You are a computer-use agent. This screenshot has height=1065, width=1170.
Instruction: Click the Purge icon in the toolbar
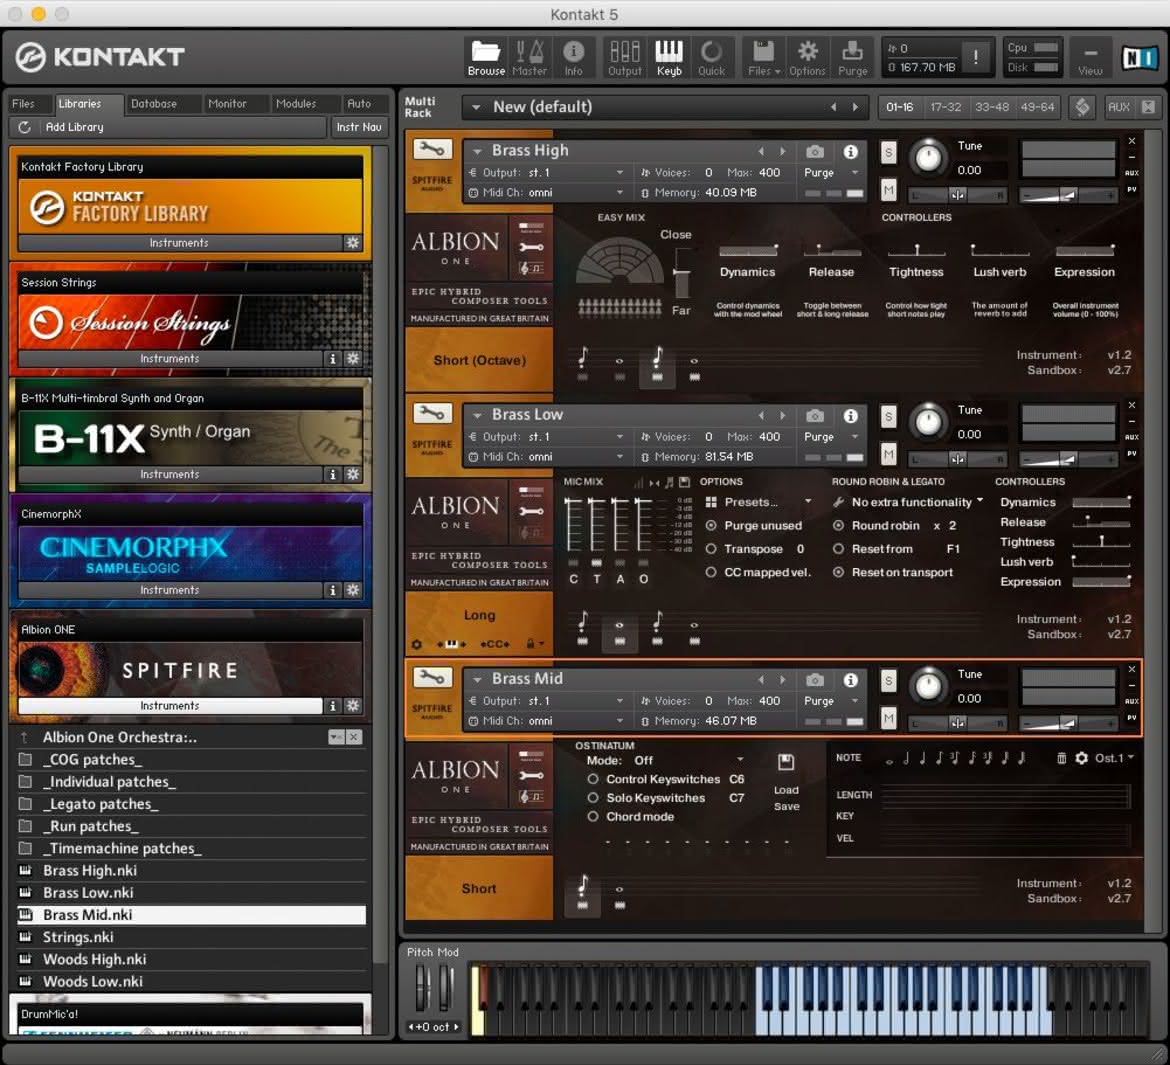coord(852,57)
